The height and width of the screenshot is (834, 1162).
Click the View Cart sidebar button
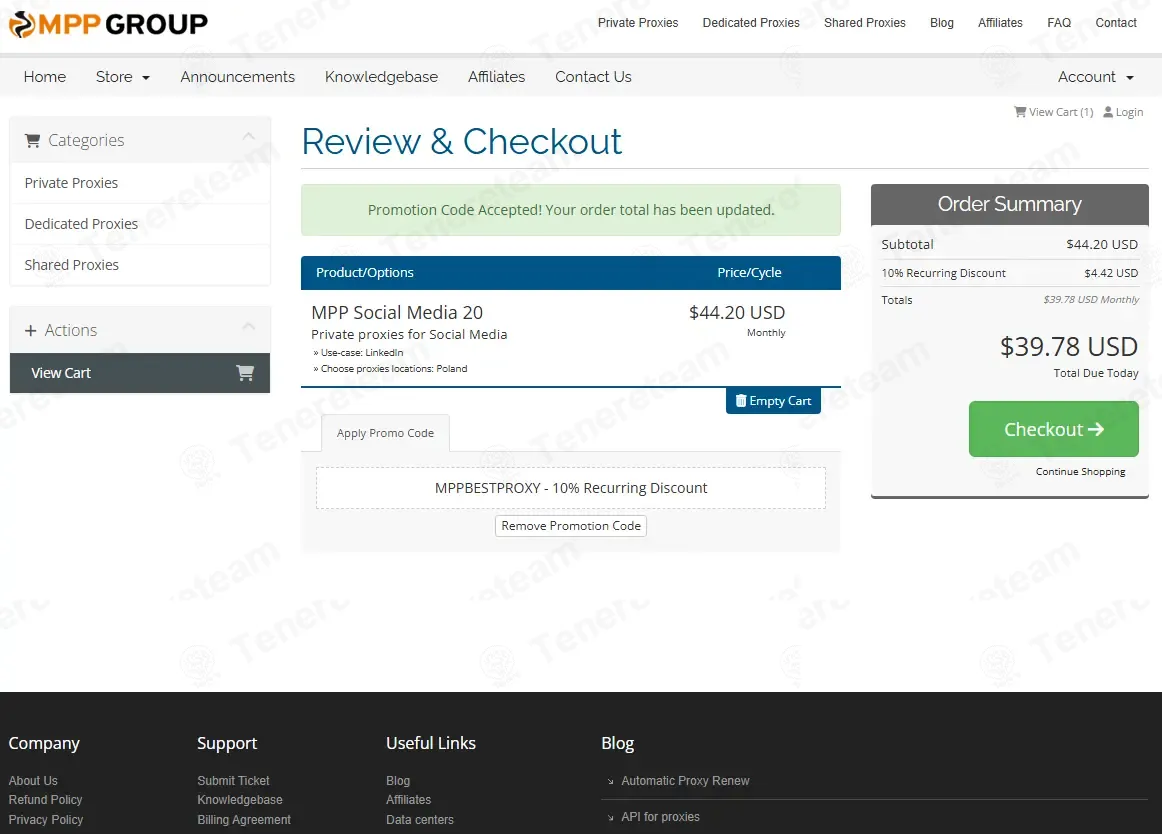tap(140, 373)
